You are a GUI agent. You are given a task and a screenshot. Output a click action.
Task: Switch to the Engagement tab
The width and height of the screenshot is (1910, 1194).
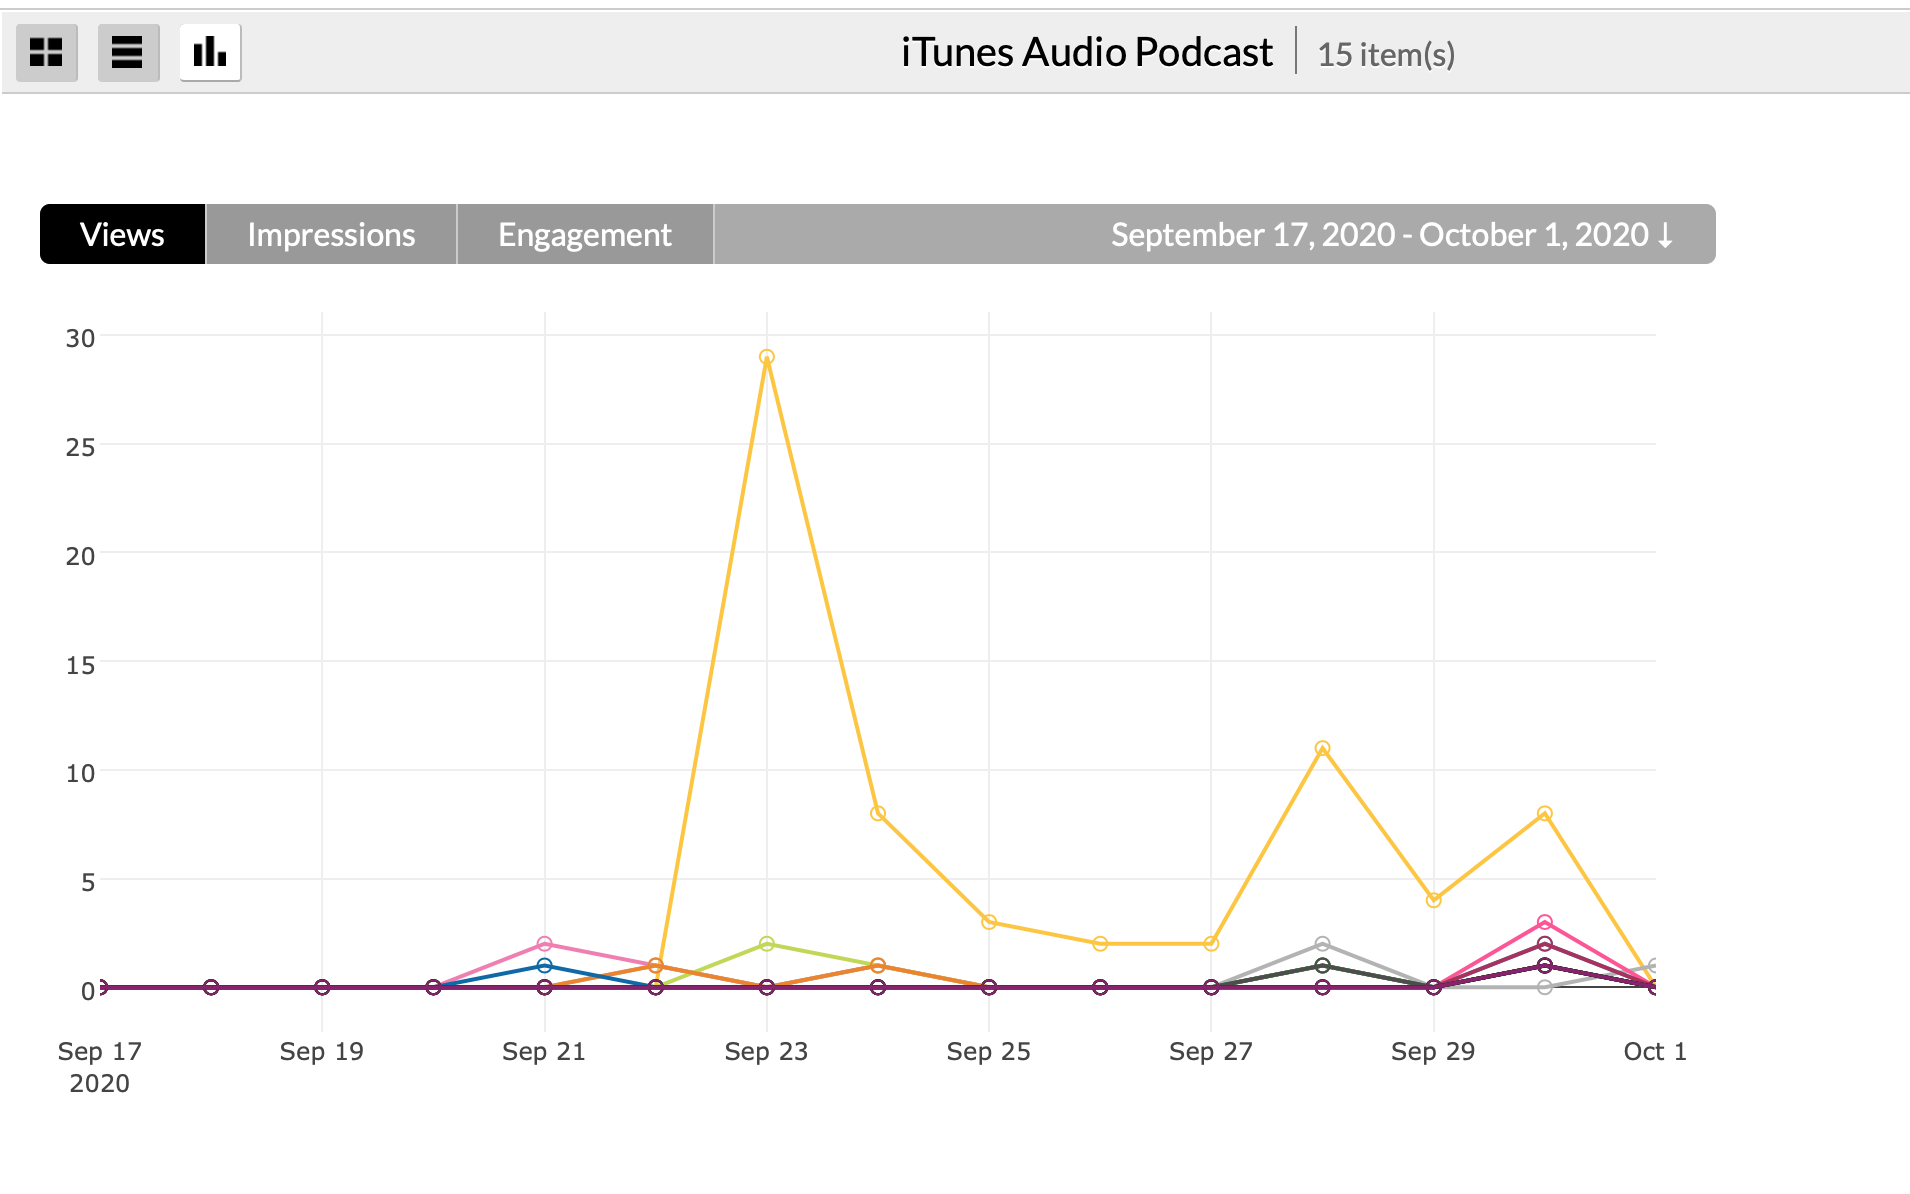pos(585,235)
